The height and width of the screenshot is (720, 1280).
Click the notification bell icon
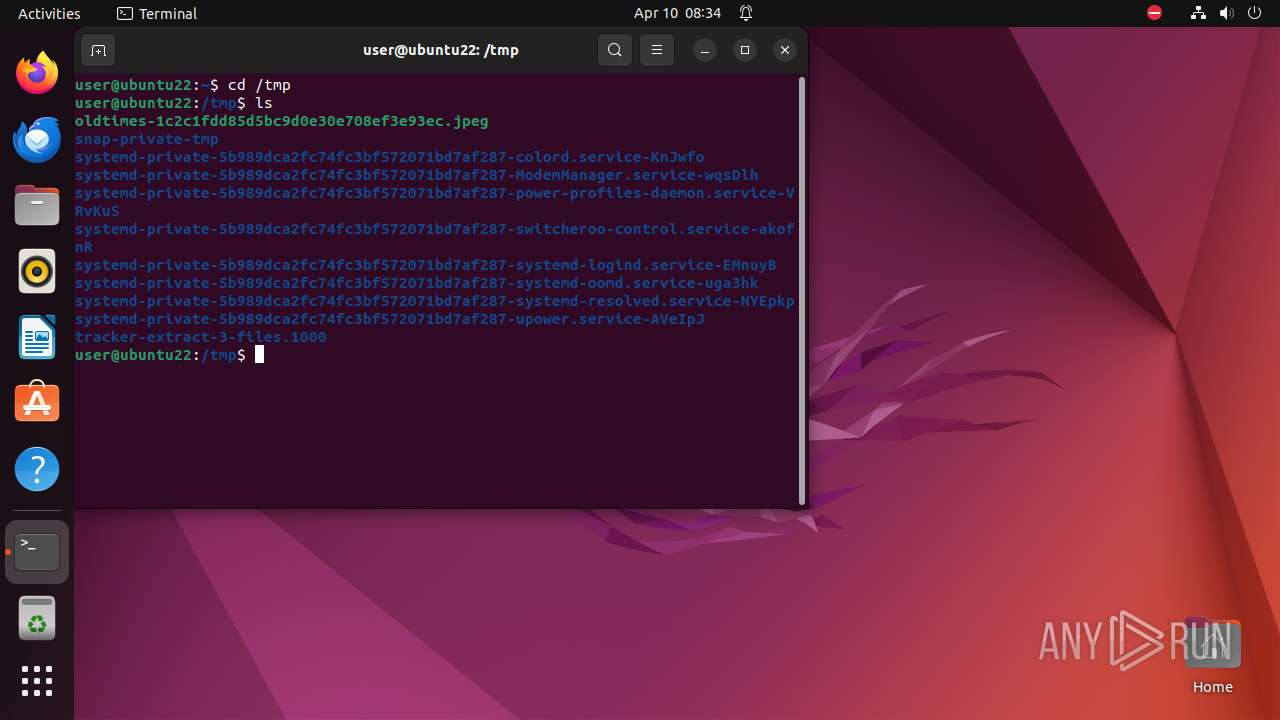[746, 13]
